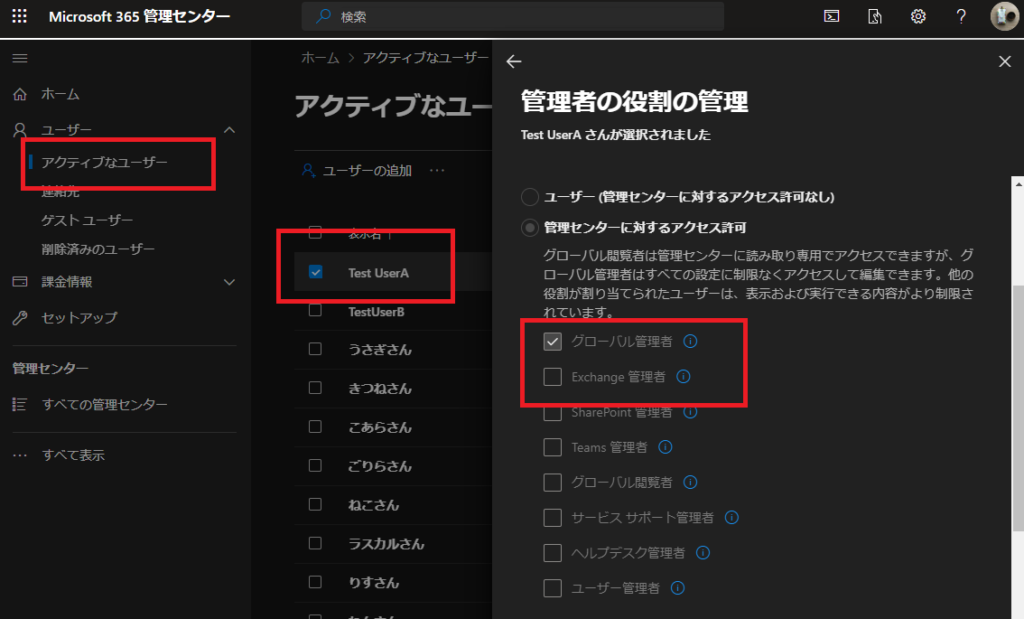
Task: Select ユーザー (管理センターに対するアクセス許可なし) radio button
Action: point(530,197)
